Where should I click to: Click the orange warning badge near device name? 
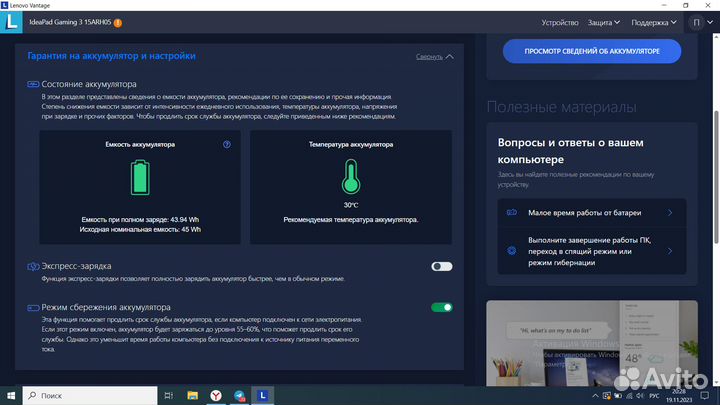tap(118, 22)
